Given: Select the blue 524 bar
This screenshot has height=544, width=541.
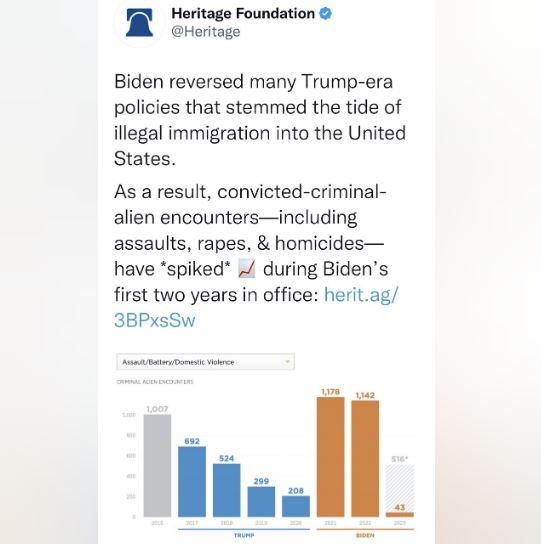Looking at the screenshot, I should 227,490.
